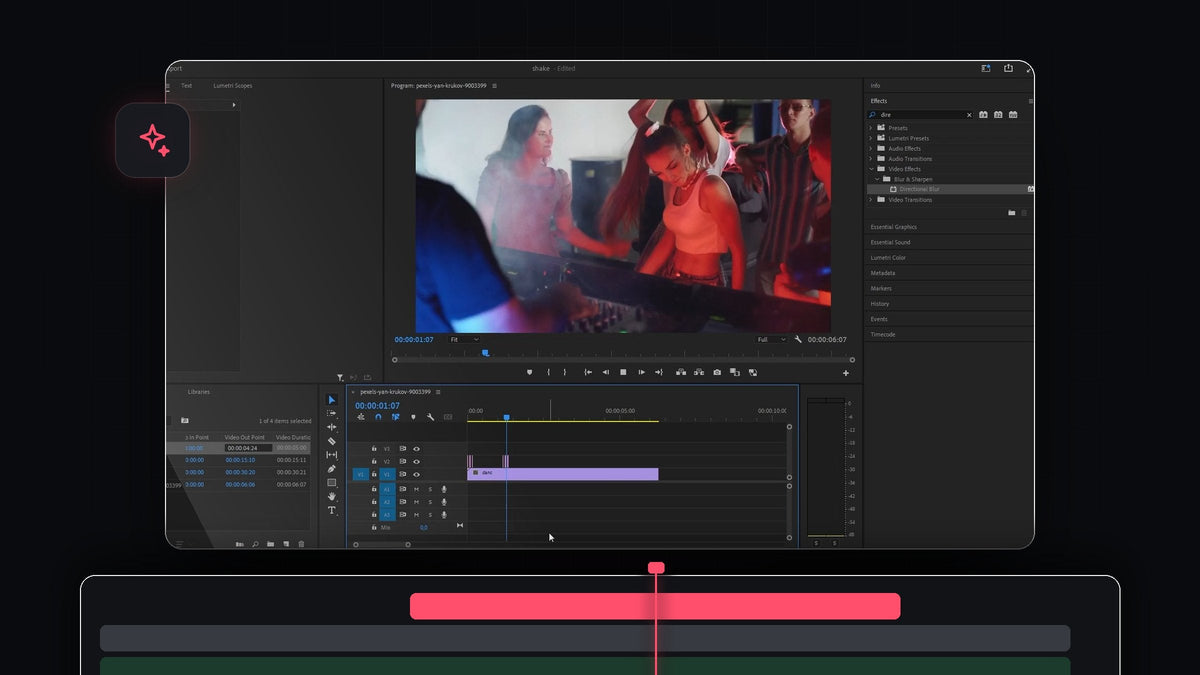
Task: Toggle V2 track eye visibility
Action: point(416,462)
